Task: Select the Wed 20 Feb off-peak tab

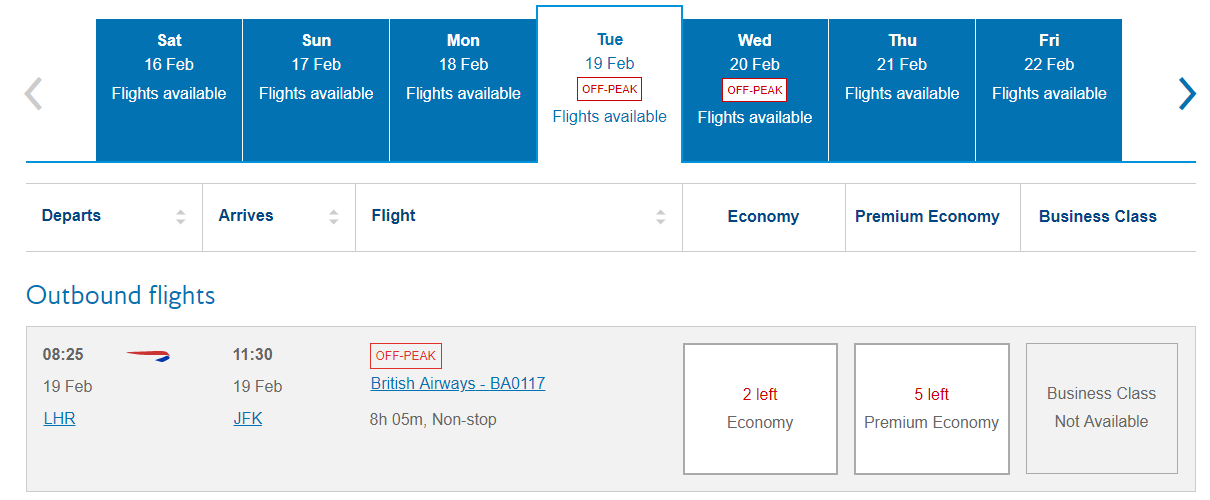Action: point(755,90)
